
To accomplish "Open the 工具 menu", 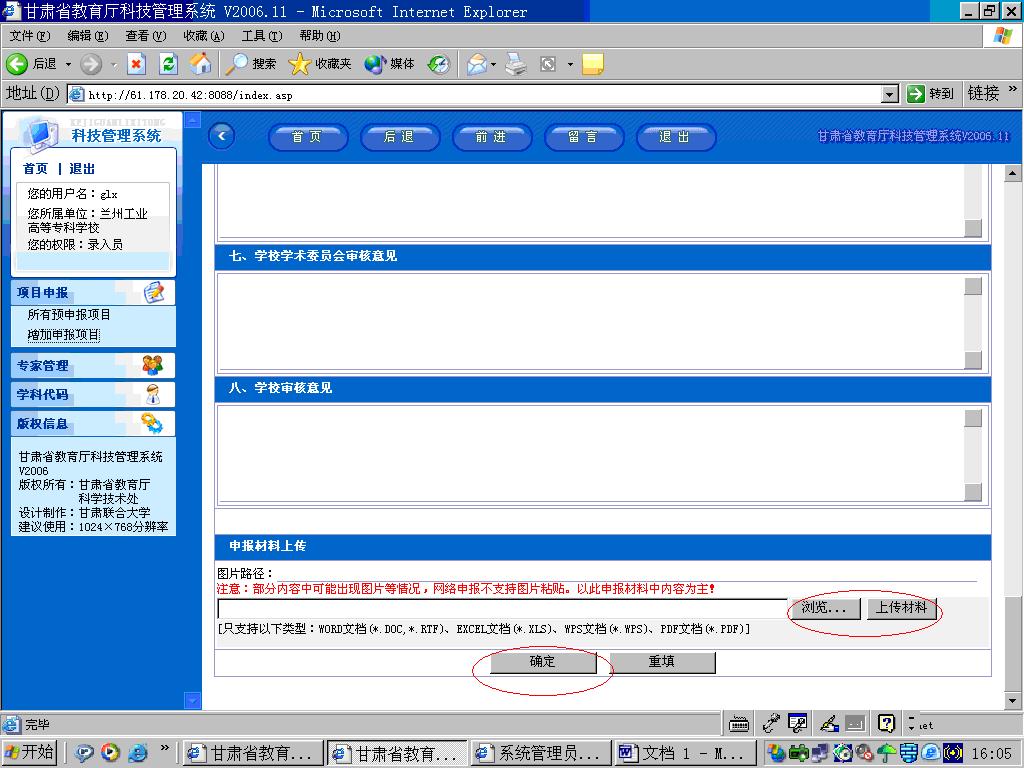I will point(260,36).
